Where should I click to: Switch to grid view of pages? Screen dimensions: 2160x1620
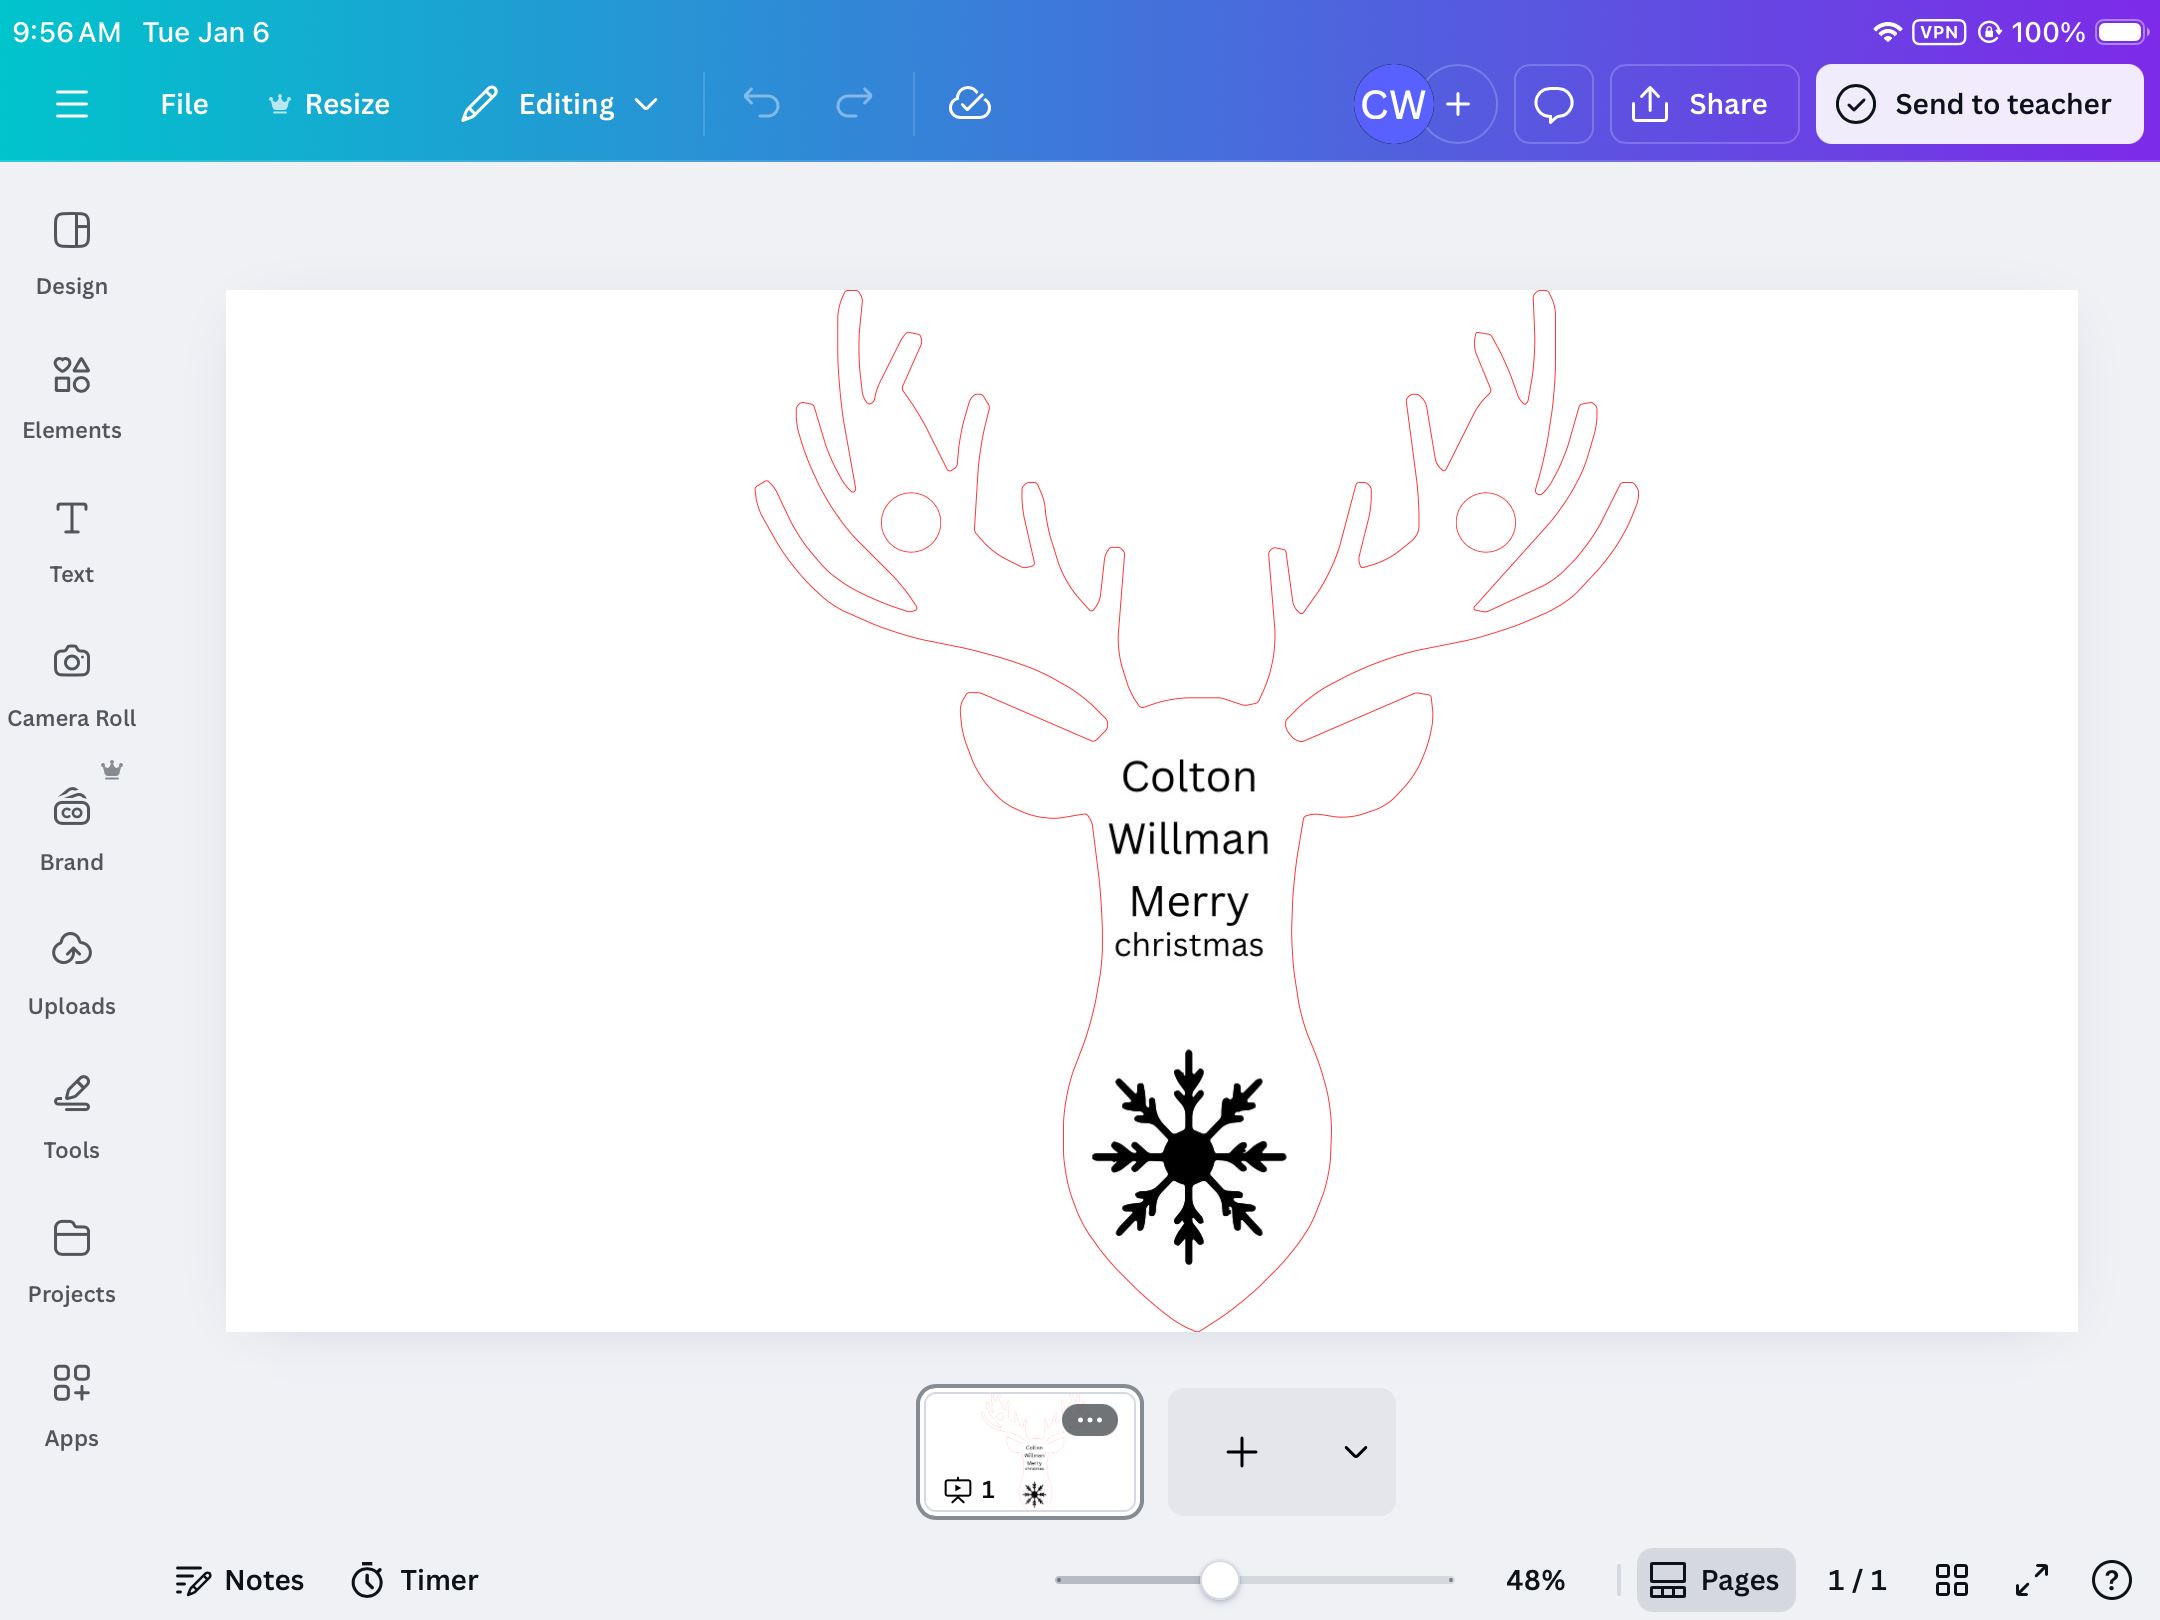coord(1951,1580)
